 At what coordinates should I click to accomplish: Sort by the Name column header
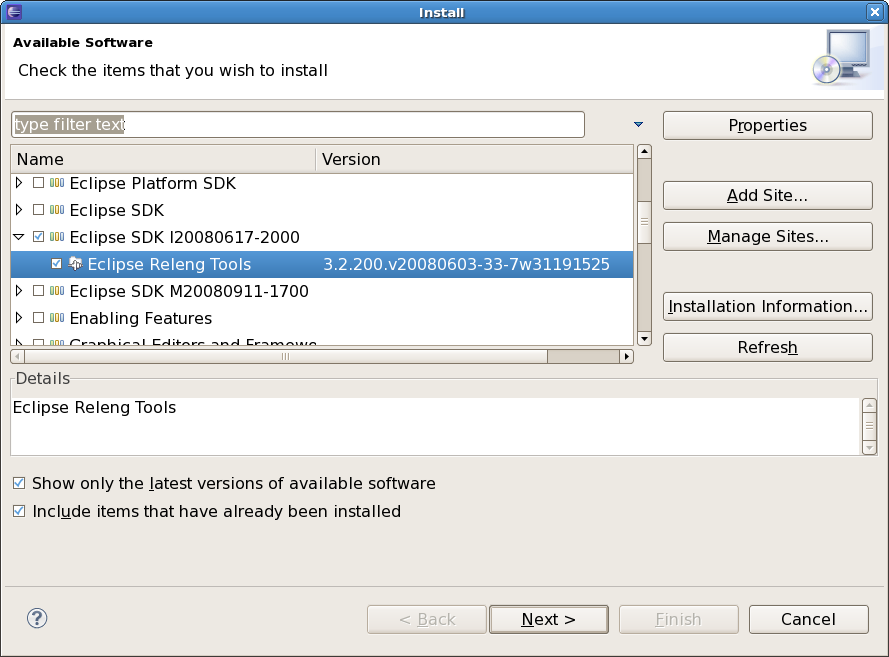[163, 159]
